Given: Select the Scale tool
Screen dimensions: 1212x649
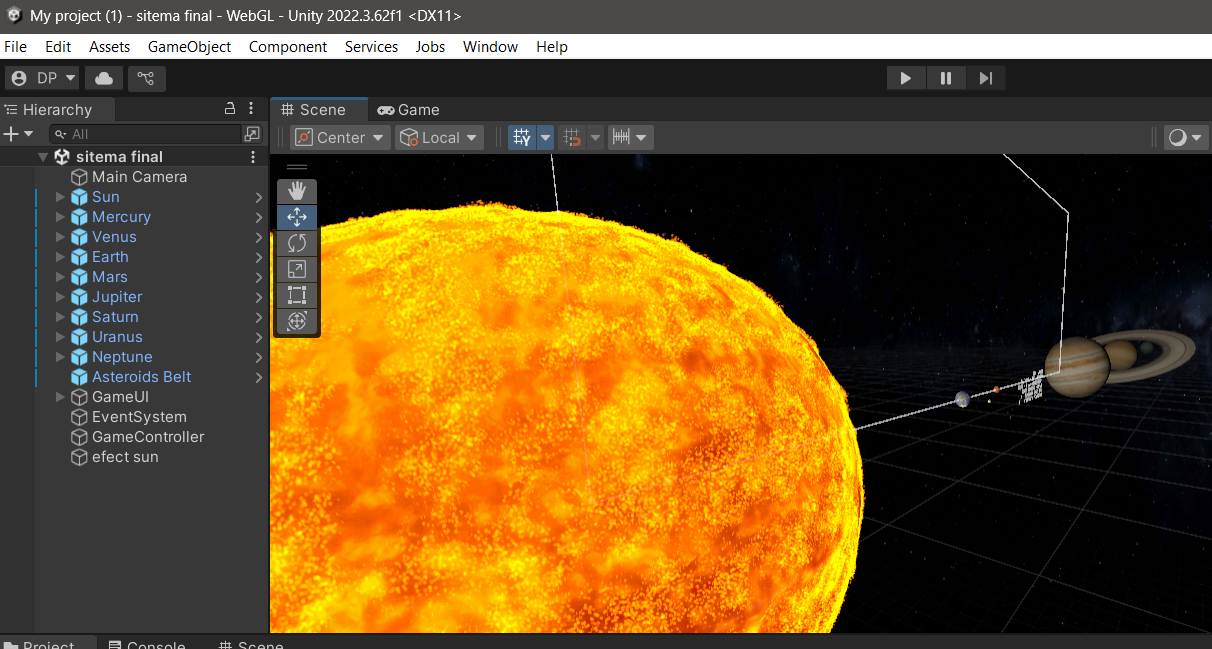Looking at the screenshot, I should coord(297,269).
